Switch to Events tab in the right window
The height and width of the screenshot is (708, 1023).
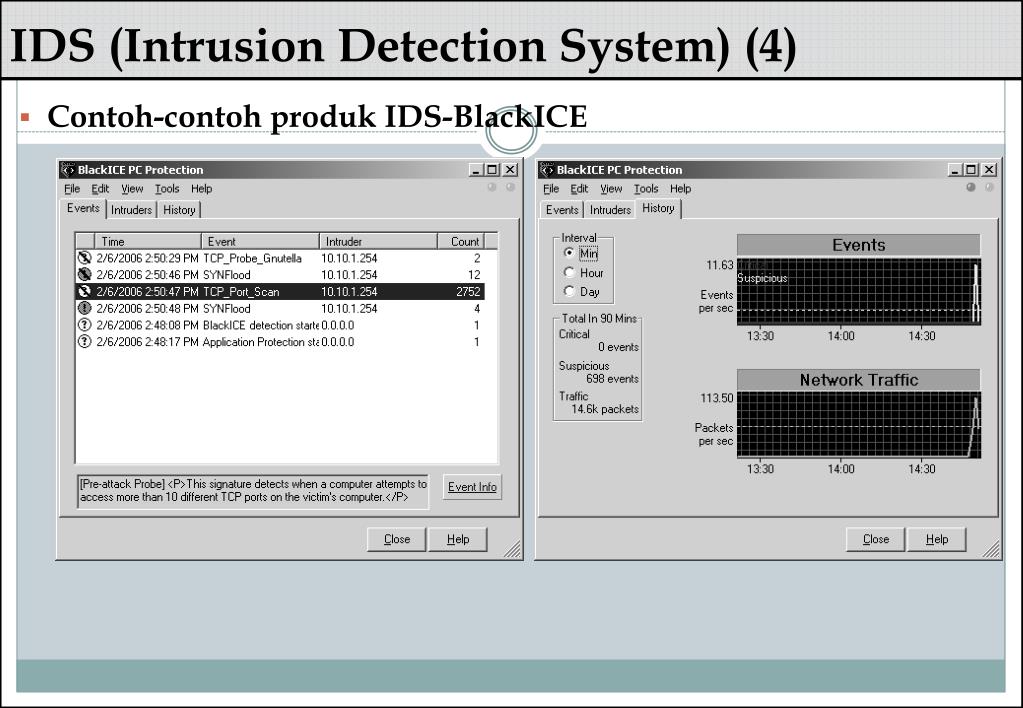[562, 209]
